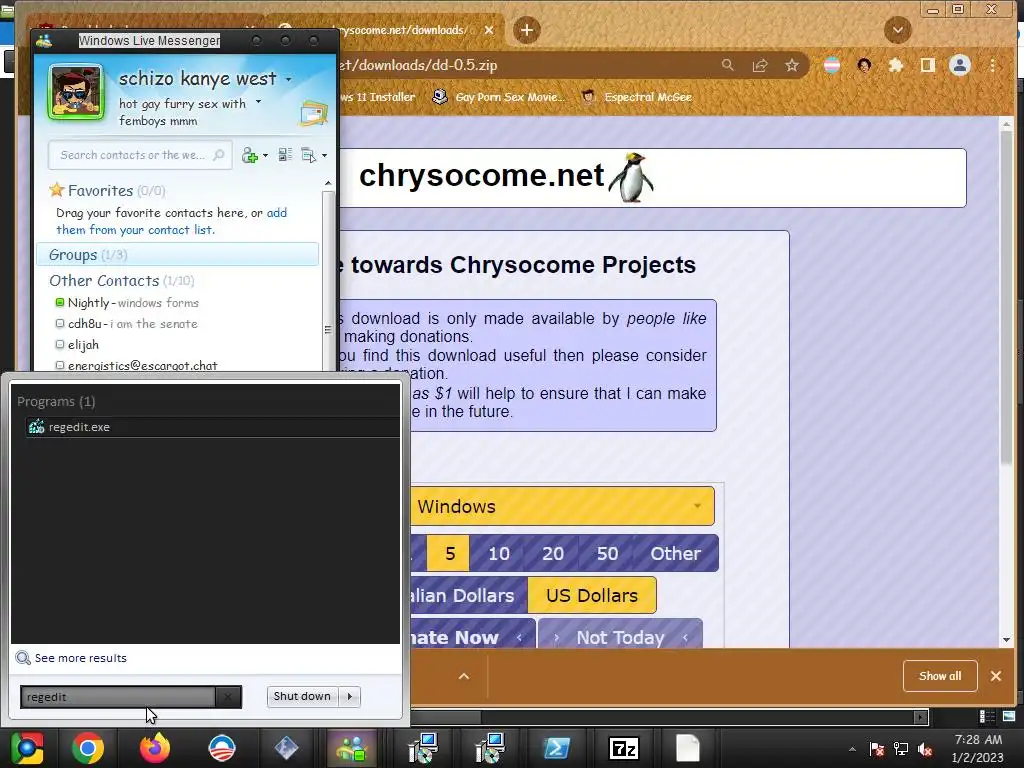This screenshot has width=1024, height=768.
Task: Open Chrome three-dot menu
Action: [993, 65]
